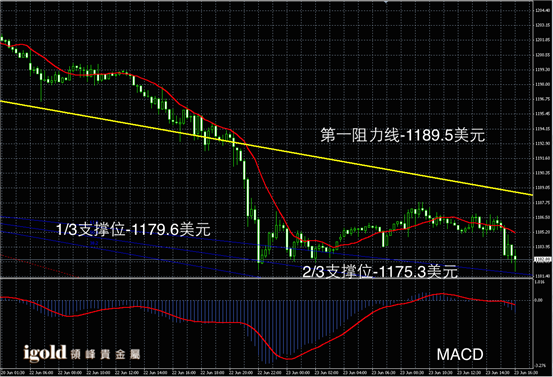Click the 1189.05 price axis label
Screen dimensions: 553x377
[x=542, y=188]
